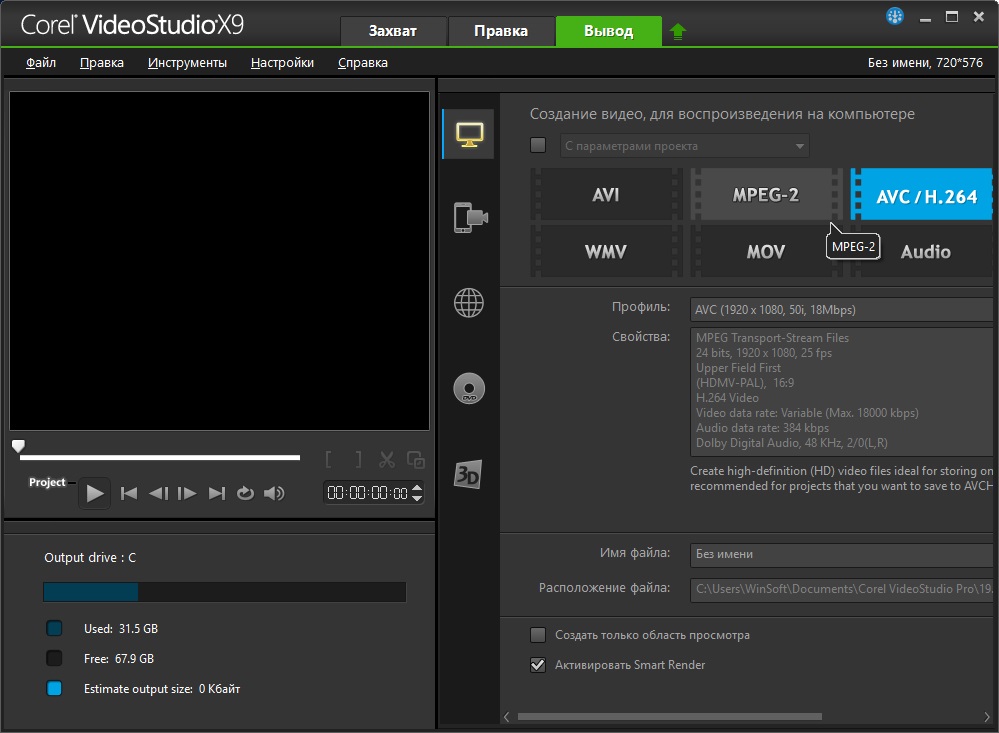Decrease timecode with down arrow
This screenshot has height=733, width=999.
(417, 498)
